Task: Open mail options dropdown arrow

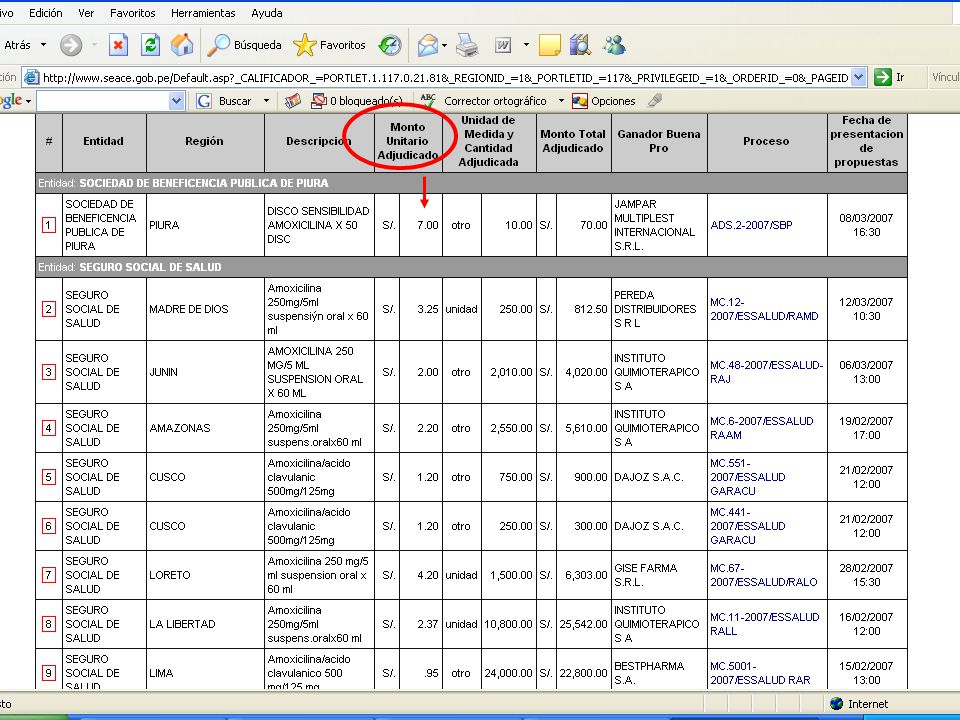Action: point(444,45)
